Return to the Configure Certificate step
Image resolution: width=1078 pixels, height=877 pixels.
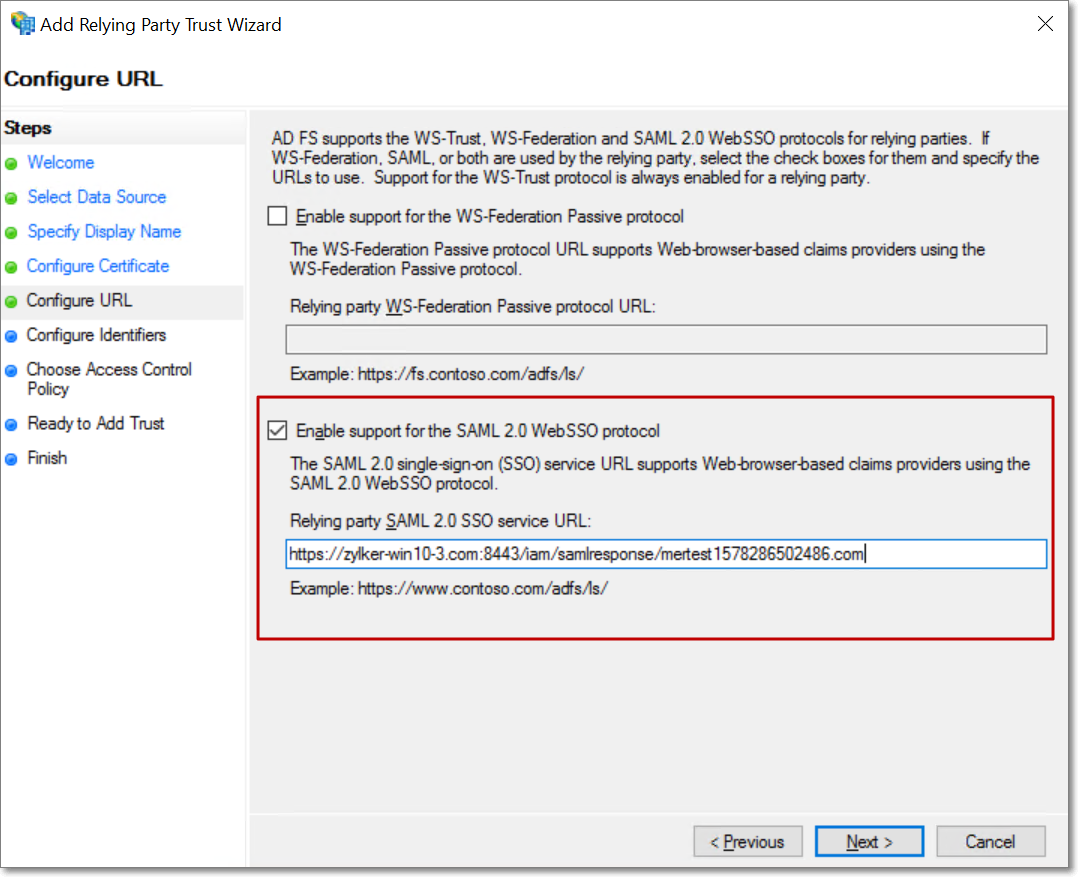coord(98,266)
